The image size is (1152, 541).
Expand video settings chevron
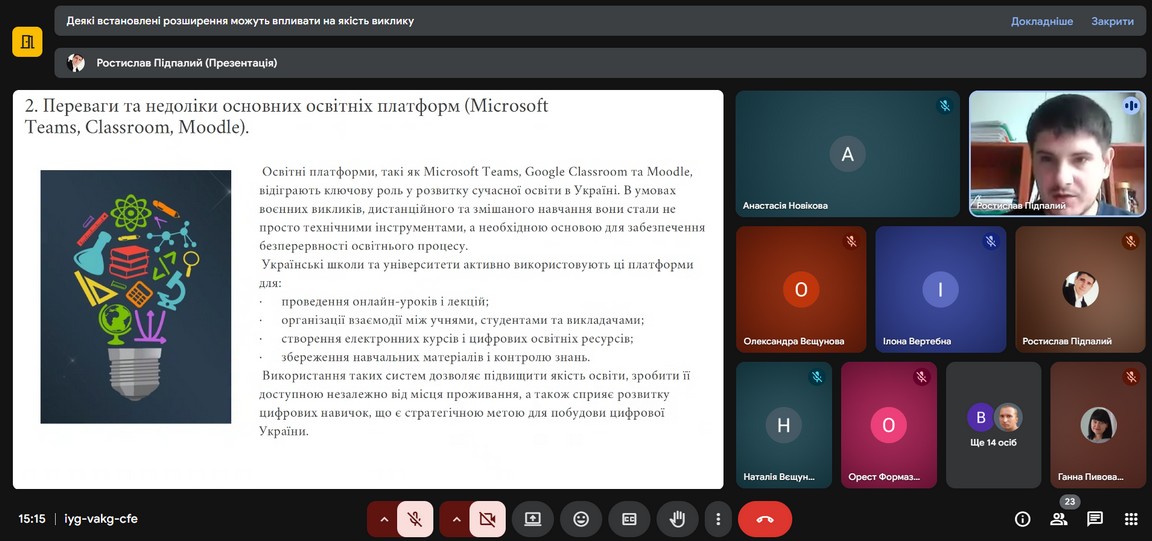tap(455, 519)
